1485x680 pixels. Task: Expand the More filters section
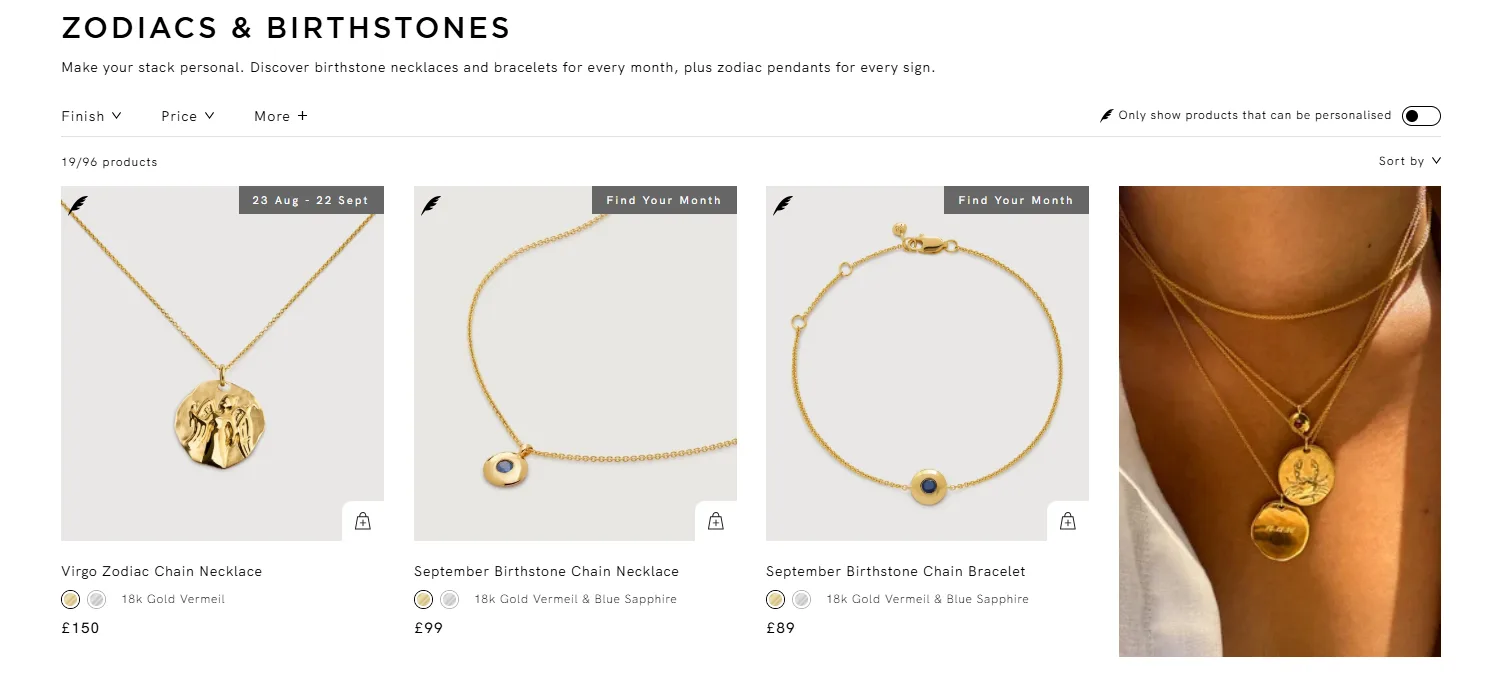(x=280, y=115)
